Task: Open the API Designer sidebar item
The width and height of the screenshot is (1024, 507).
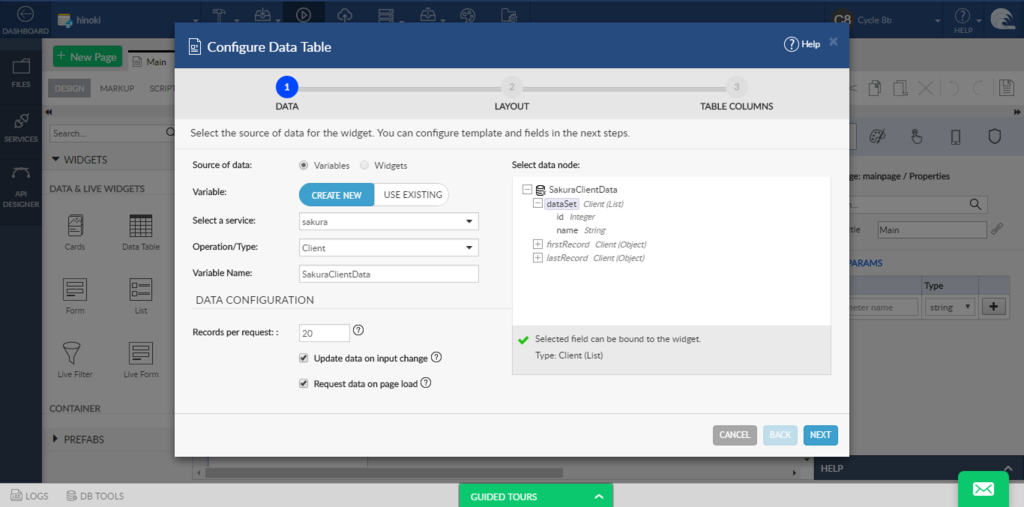Action: (21, 186)
